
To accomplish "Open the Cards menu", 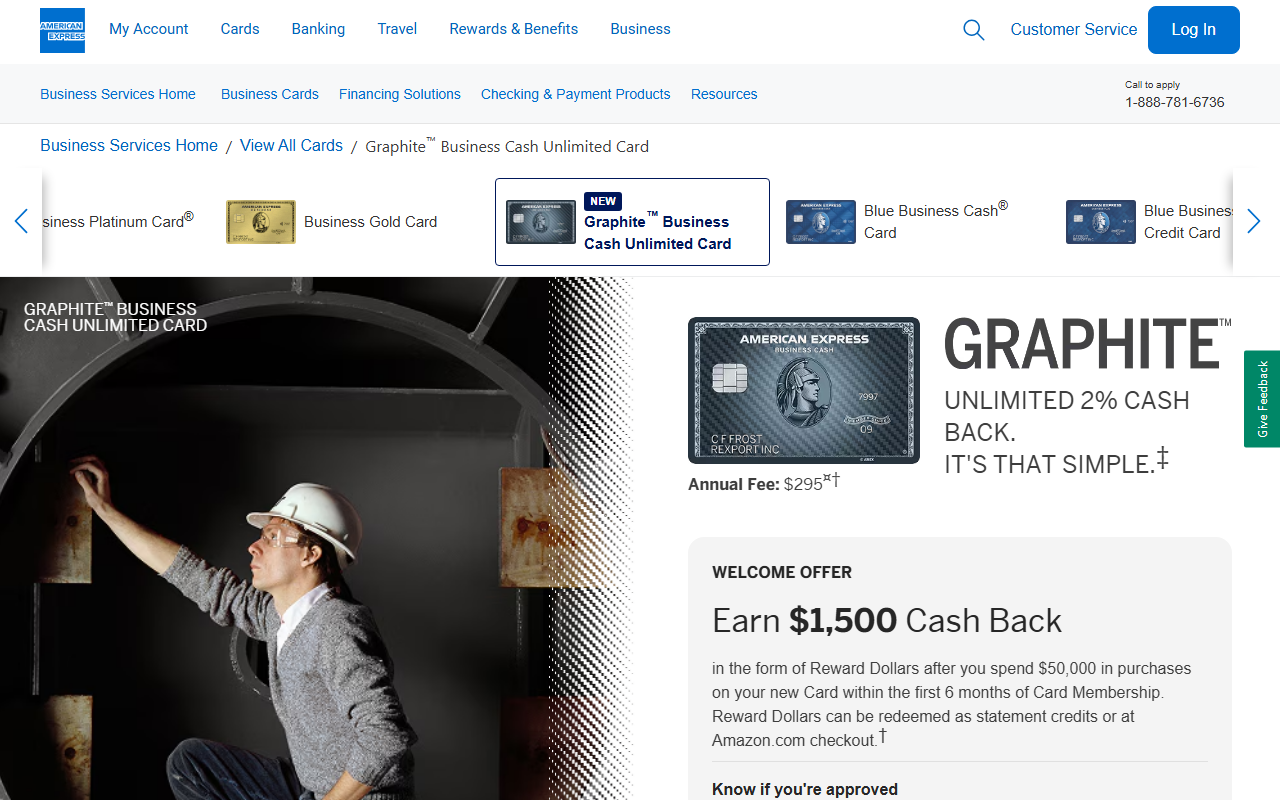I will [x=240, y=29].
